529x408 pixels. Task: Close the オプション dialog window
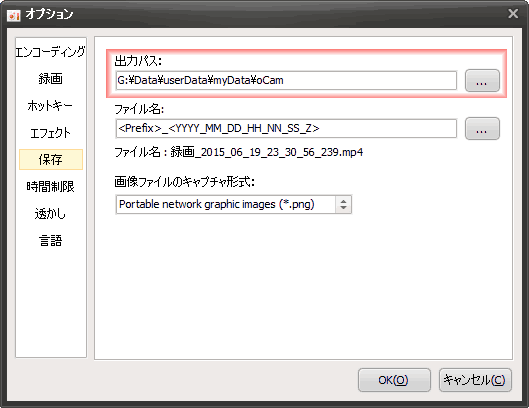(513, 14)
